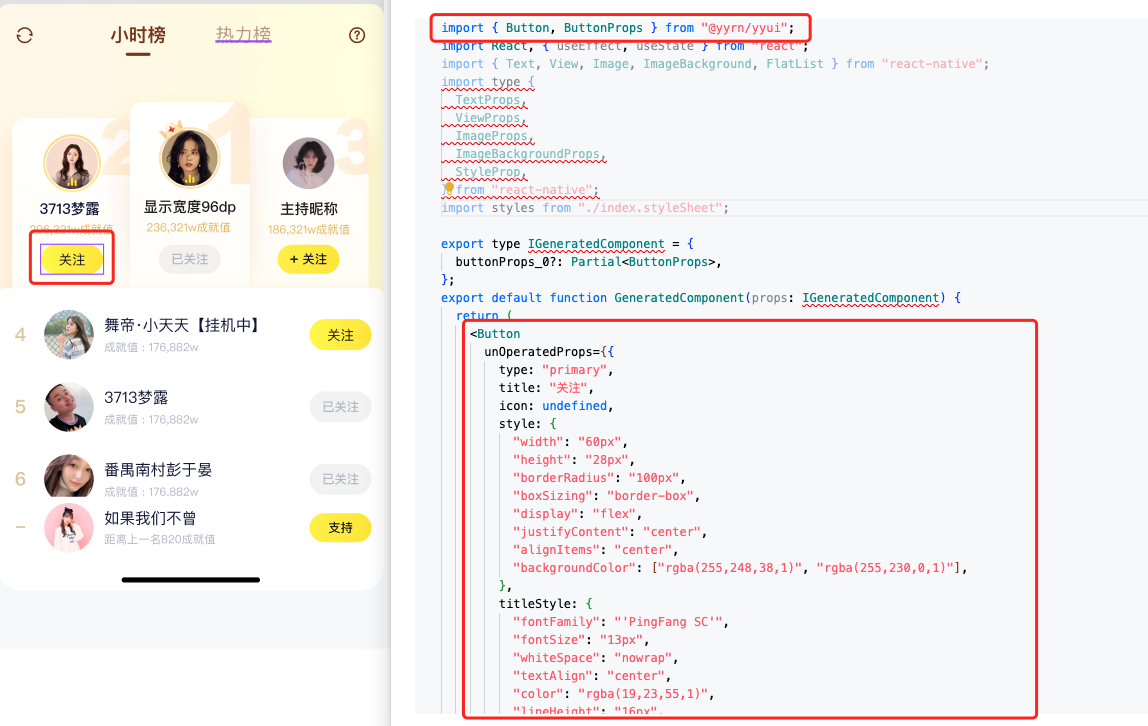Tap the avatar of 舞帝·小天天【挂机中】
The width and height of the screenshot is (1148, 726).
(69, 334)
